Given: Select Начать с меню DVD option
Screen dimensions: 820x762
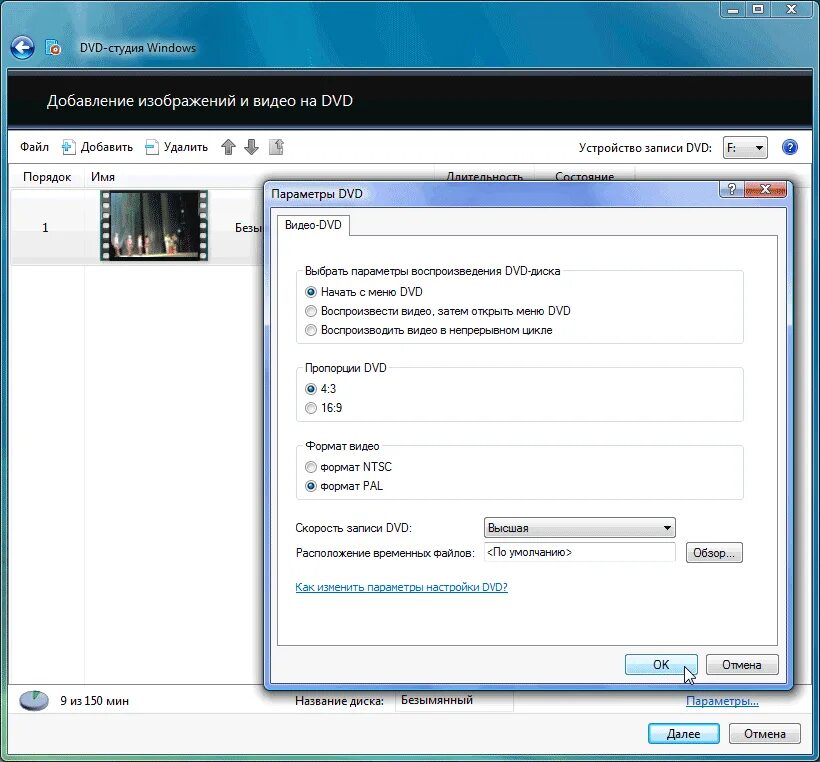Looking at the screenshot, I should tap(363, 292).
